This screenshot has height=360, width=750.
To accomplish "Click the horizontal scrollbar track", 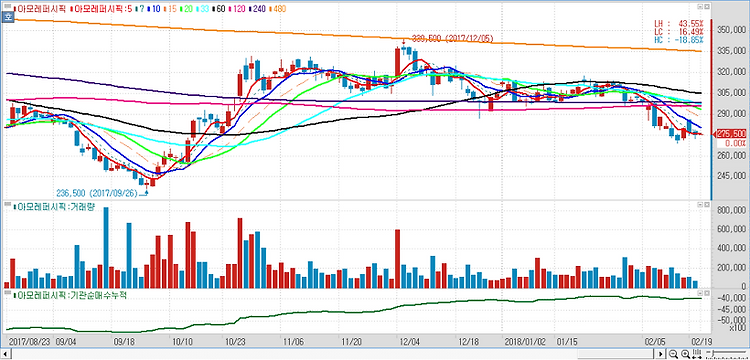I will click(x=332, y=354).
